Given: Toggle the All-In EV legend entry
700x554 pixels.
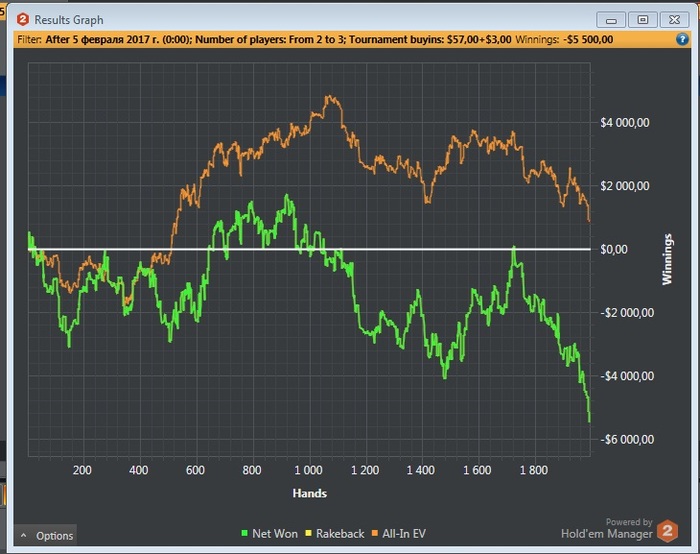Looking at the screenshot, I should point(399,533).
